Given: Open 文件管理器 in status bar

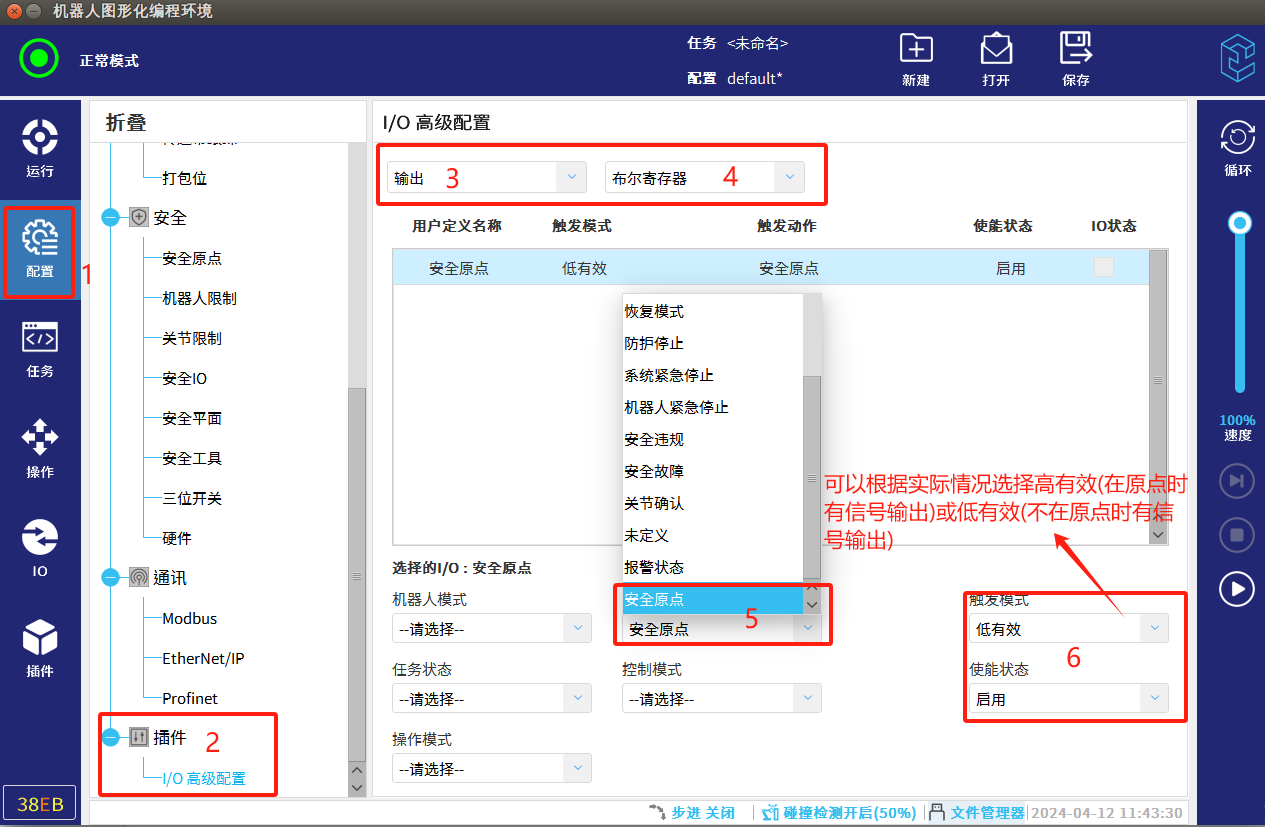Looking at the screenshot, I should click(977, 813).
